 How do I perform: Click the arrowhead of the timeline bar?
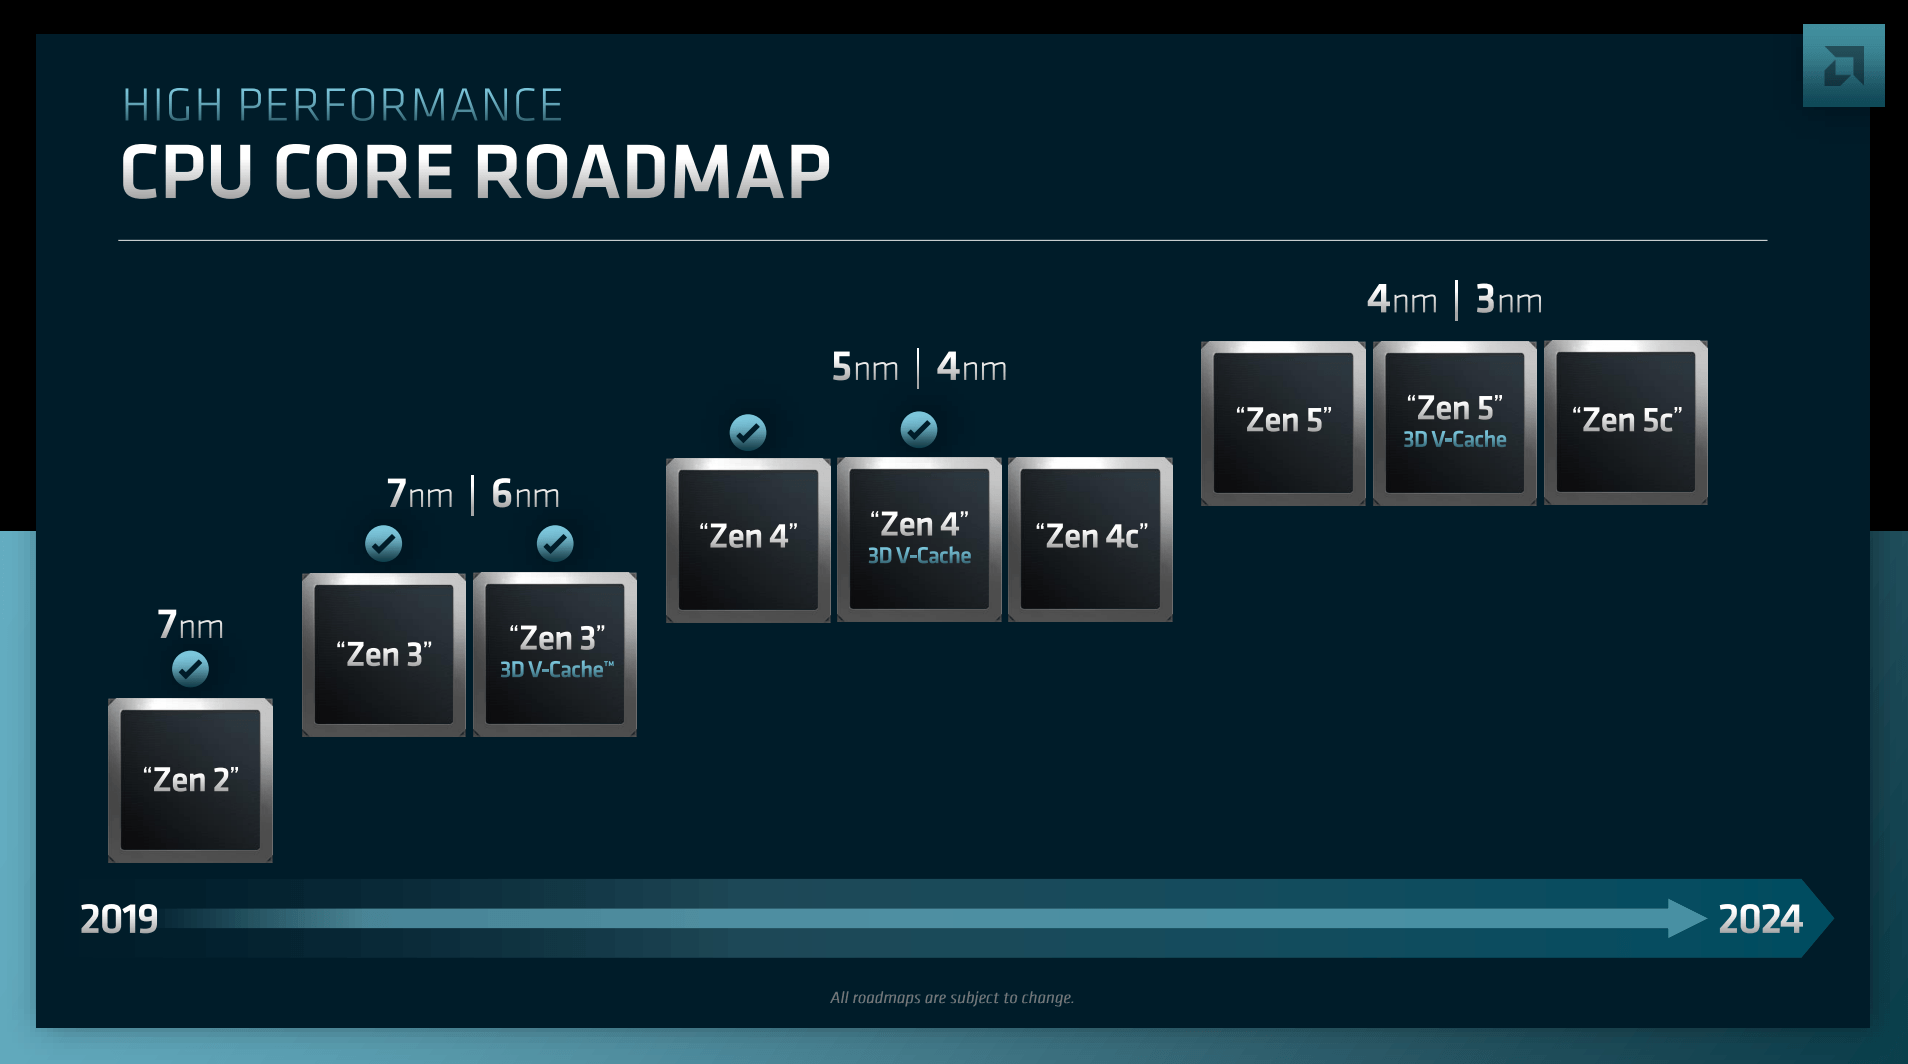click(x=1687, y=918)
